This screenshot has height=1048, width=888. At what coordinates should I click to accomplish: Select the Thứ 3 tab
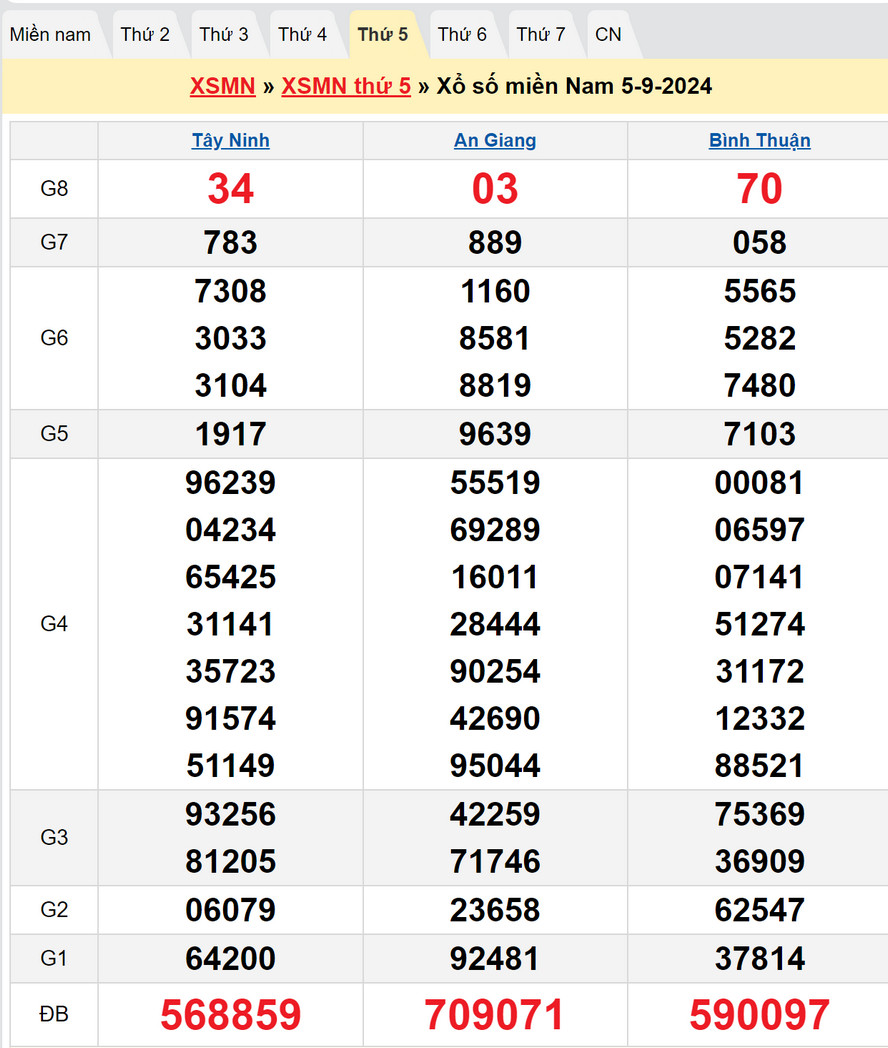(224, 35)
